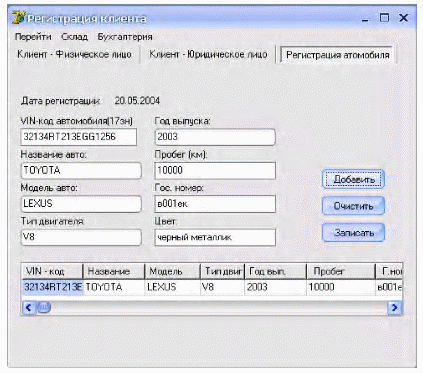
Task: Maximize the Регистрация клиента window
Action: 384,18
